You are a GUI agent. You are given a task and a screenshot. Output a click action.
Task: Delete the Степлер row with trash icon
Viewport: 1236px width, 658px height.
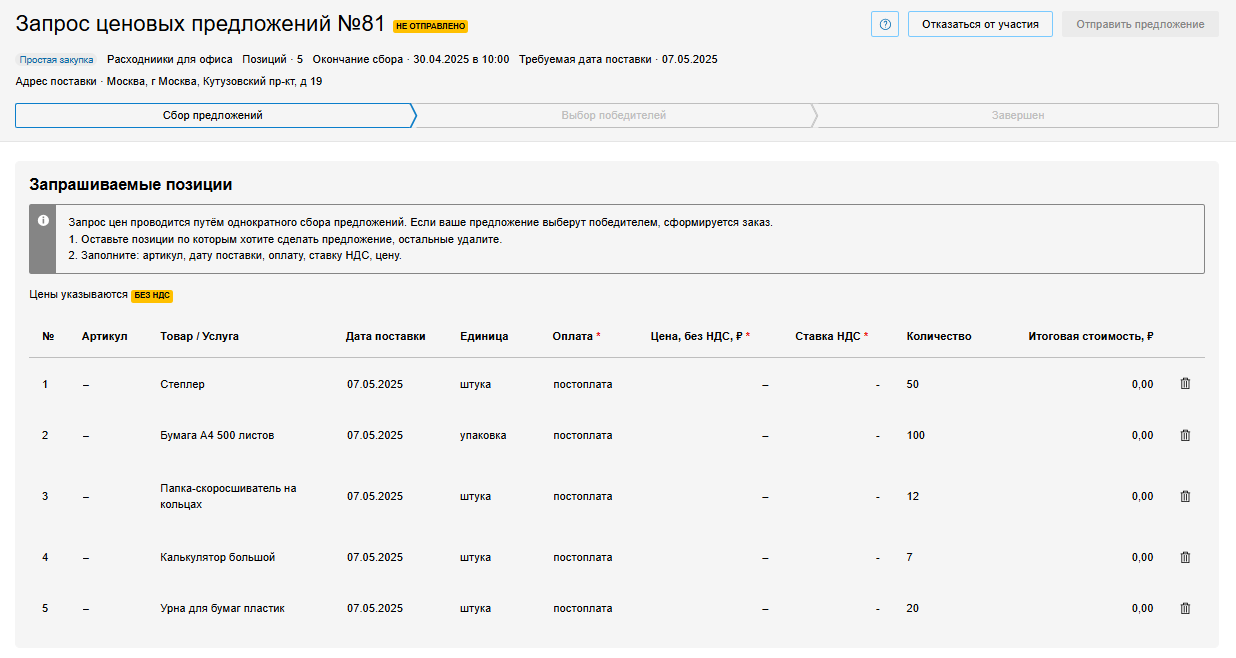tap(1185, 384)
